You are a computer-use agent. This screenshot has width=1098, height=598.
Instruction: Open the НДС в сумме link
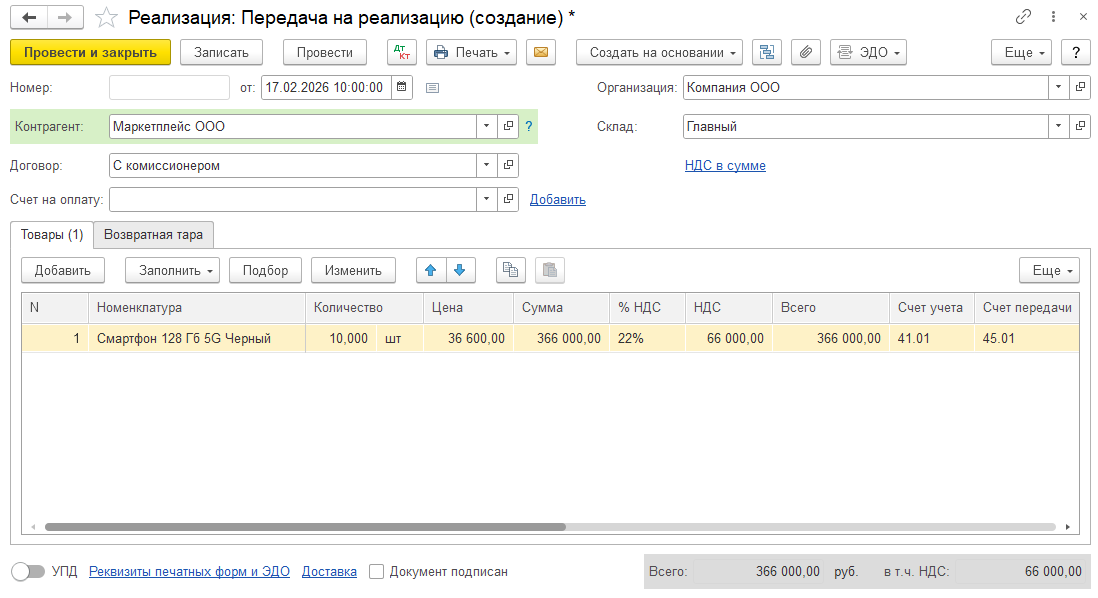pos(725,166)
